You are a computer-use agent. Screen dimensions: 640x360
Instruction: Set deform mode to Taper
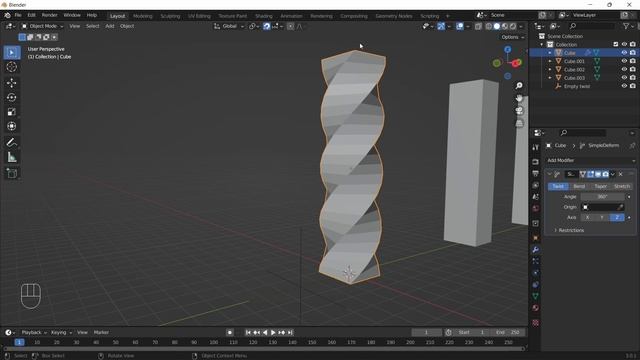tap(600, 187)
